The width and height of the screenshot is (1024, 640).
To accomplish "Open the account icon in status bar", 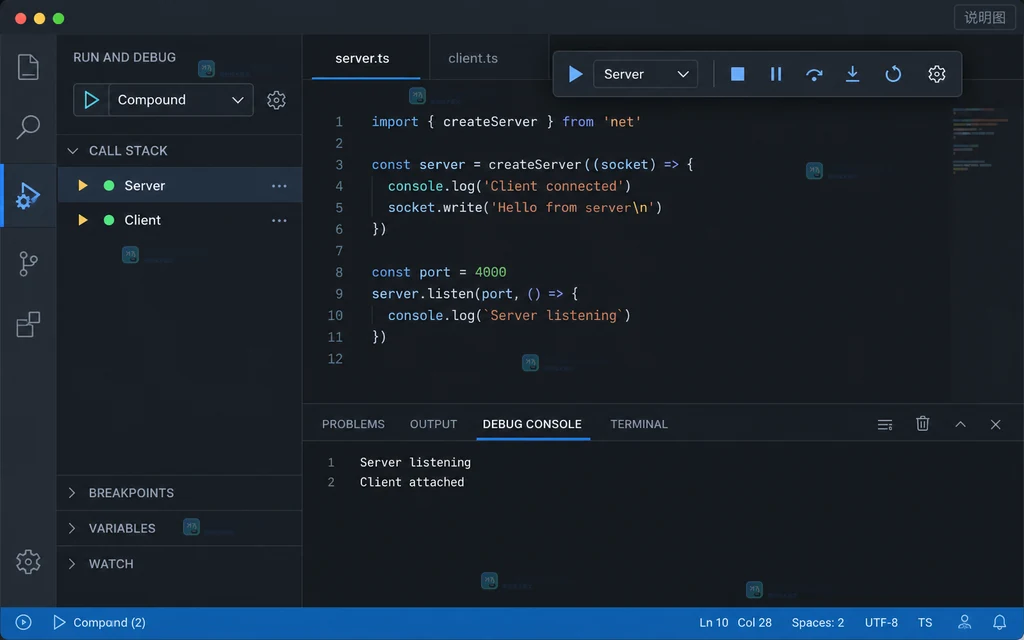I will (965, 622).
